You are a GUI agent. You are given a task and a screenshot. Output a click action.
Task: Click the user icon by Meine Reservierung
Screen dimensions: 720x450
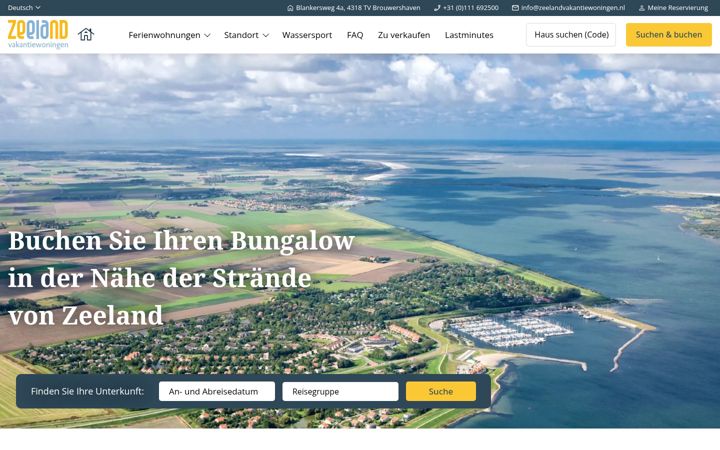[642, 8]
